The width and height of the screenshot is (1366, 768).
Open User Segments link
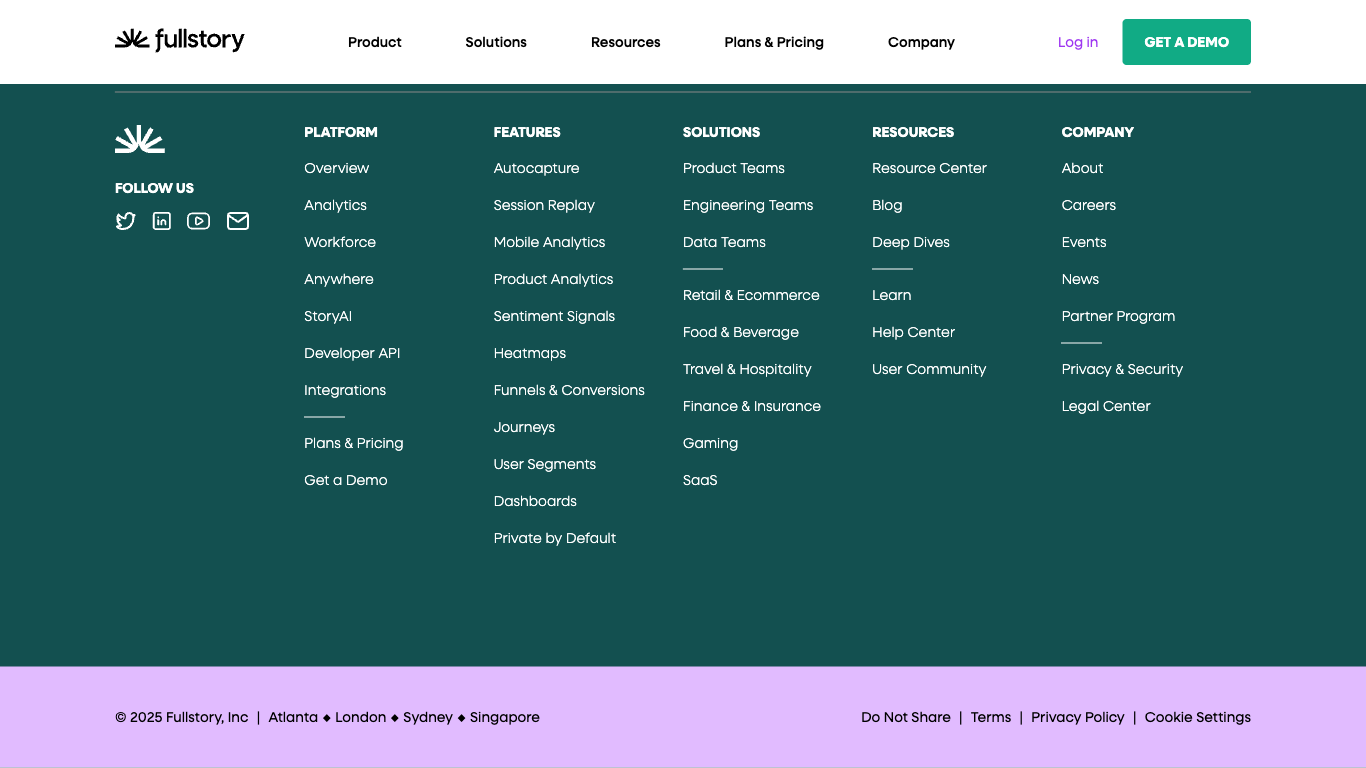[545, 464]
